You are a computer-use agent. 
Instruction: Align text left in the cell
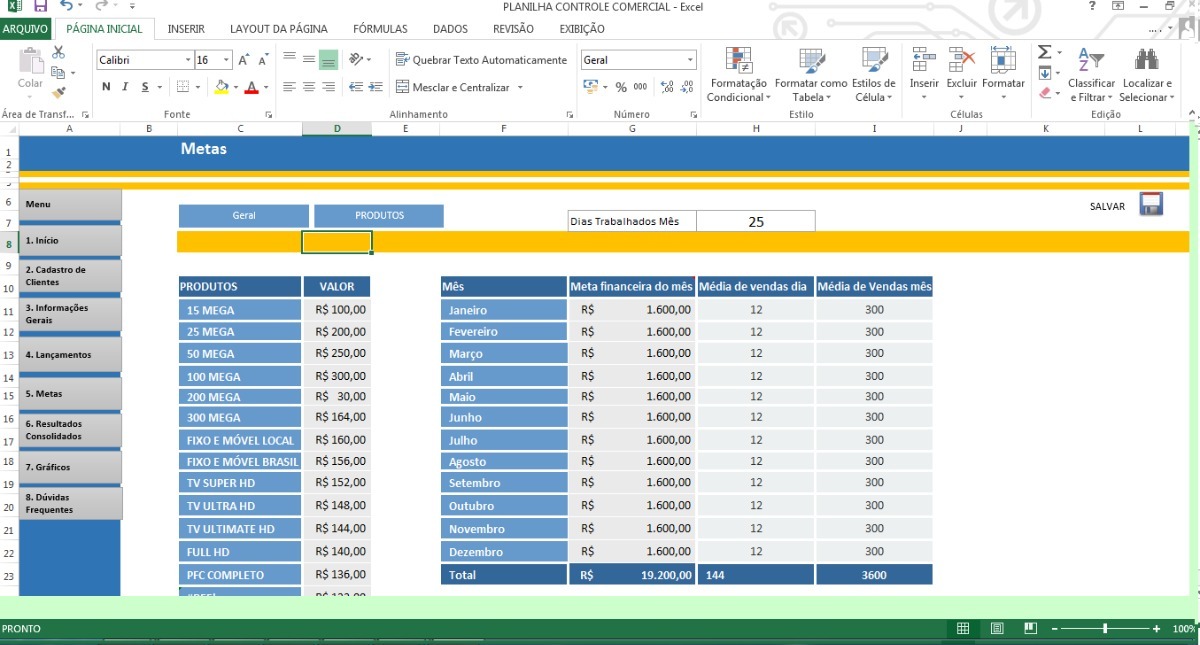(x=290, y=87)
